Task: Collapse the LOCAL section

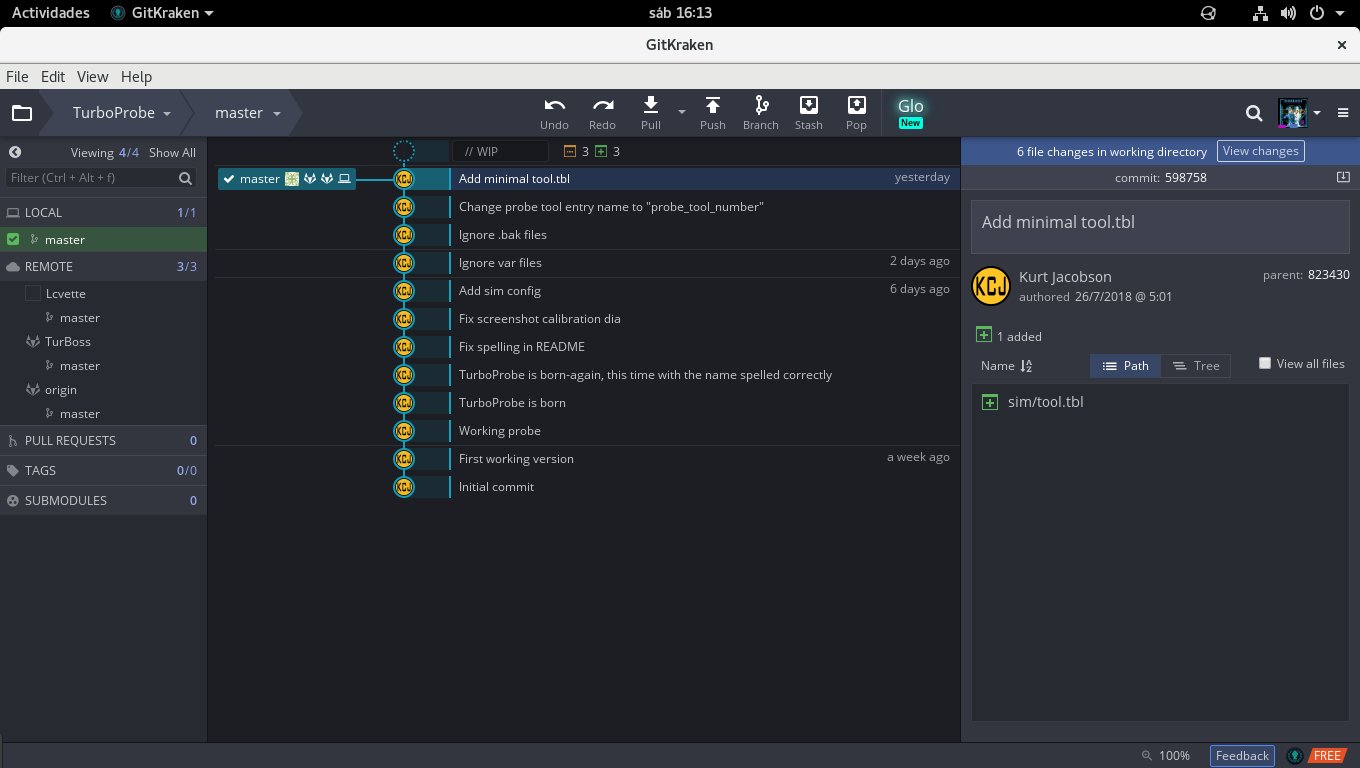Action: tap(103, 212)
